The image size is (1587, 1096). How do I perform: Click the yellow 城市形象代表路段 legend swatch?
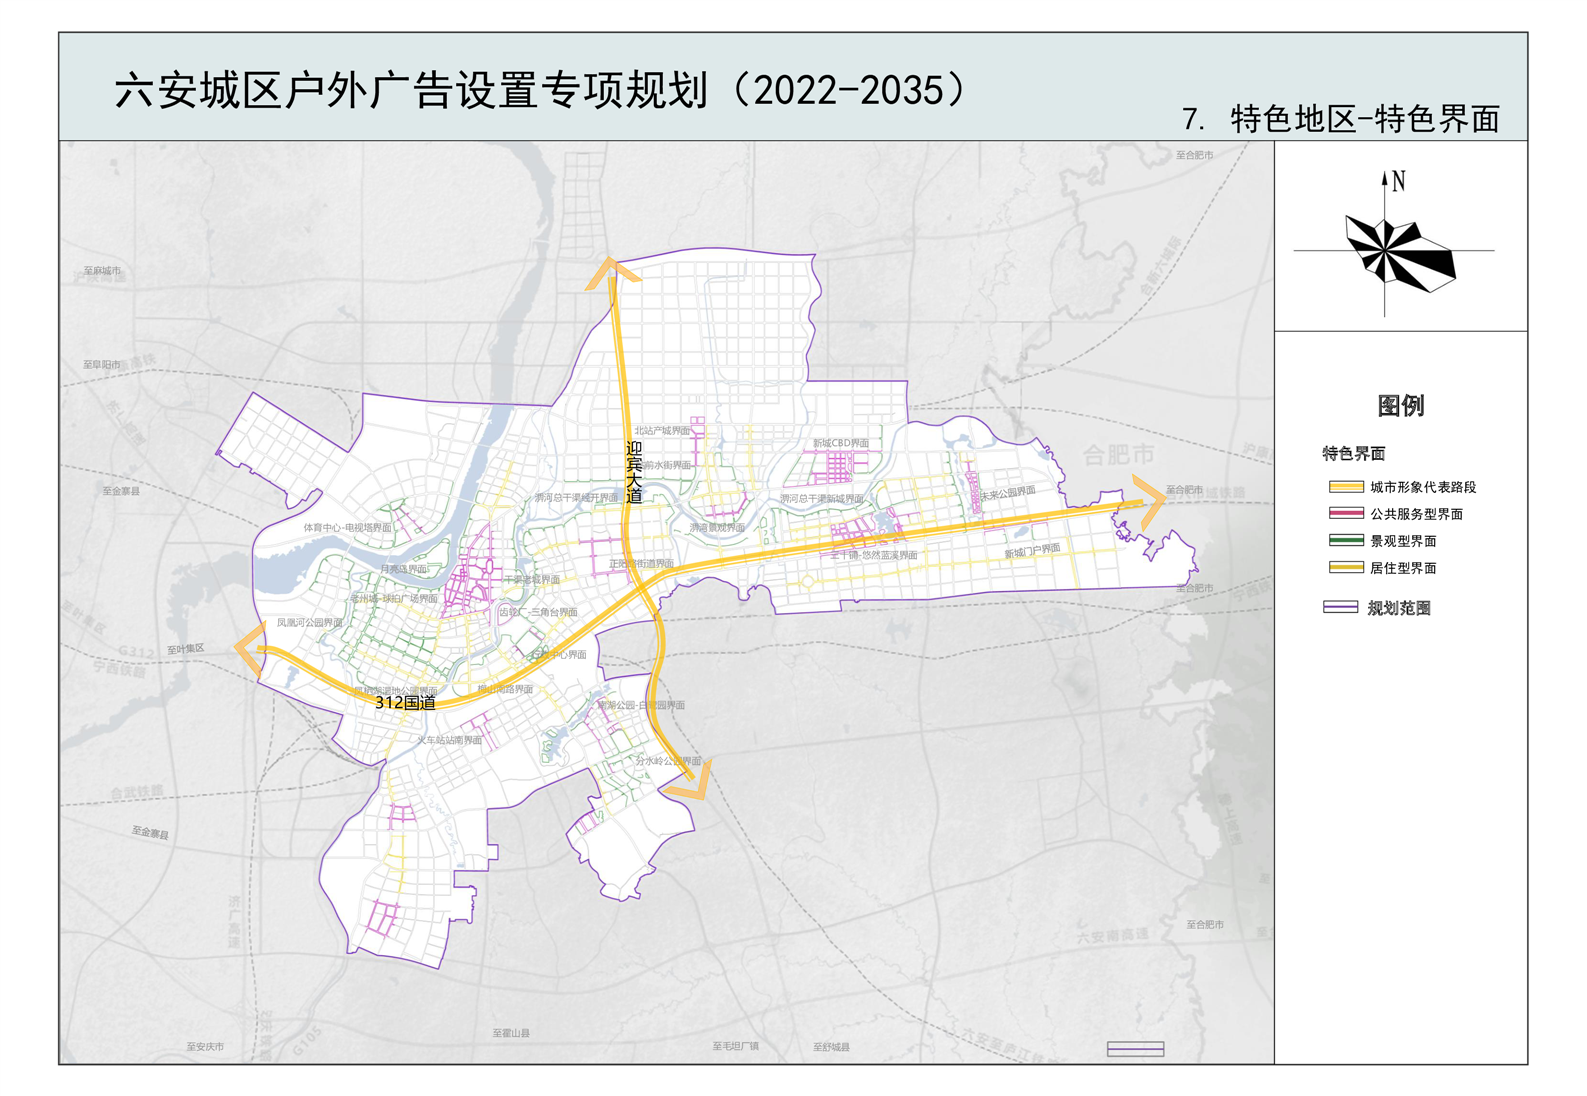1345,487
